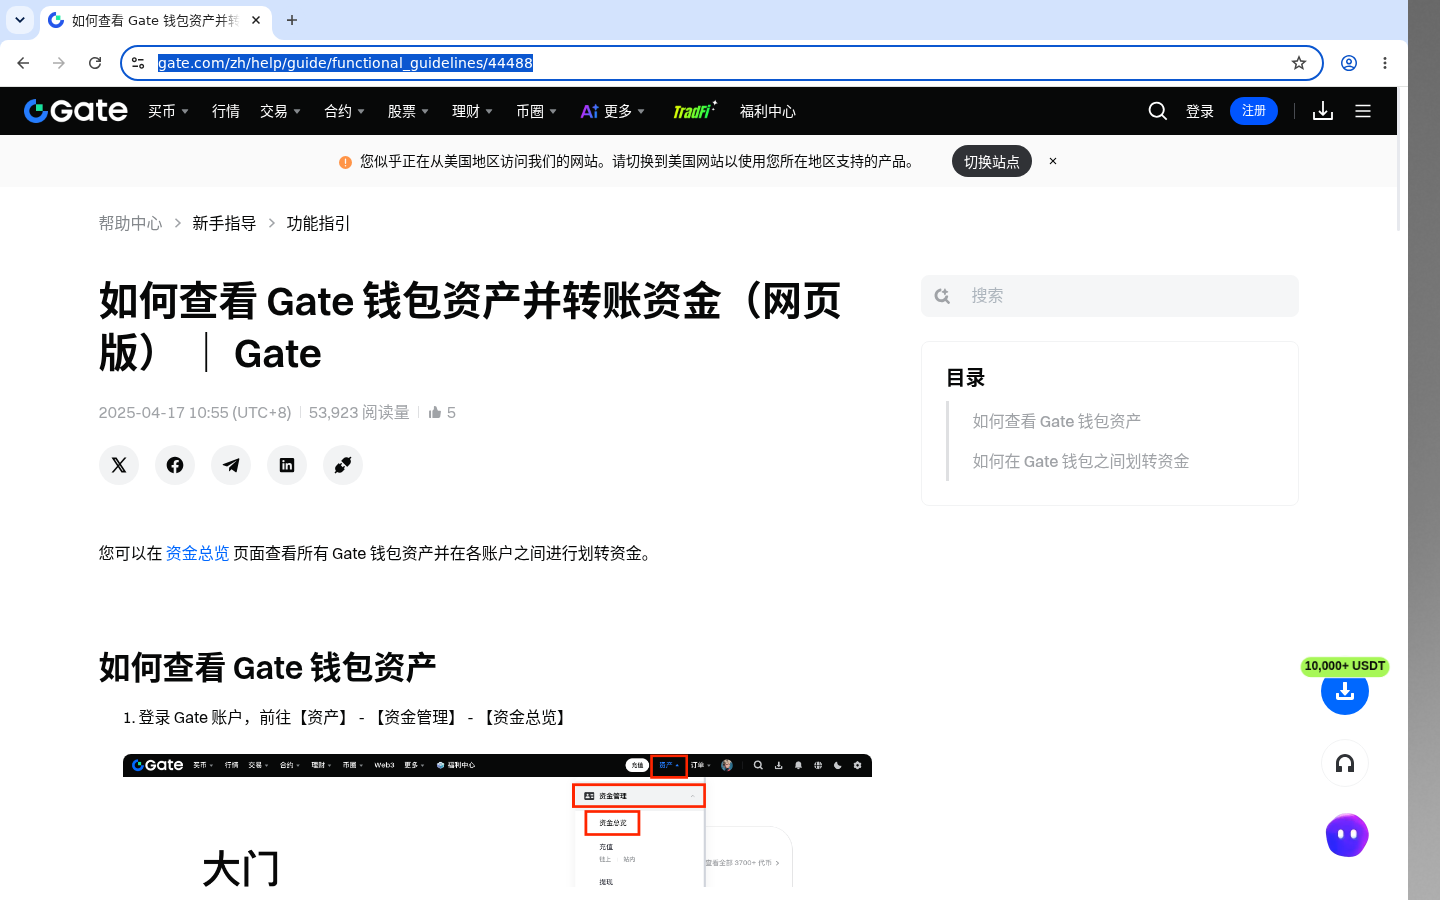The image size is (1440, 900).
Task: Click the 10,000+ USDT badge
Action: (x=1345, y=666)
